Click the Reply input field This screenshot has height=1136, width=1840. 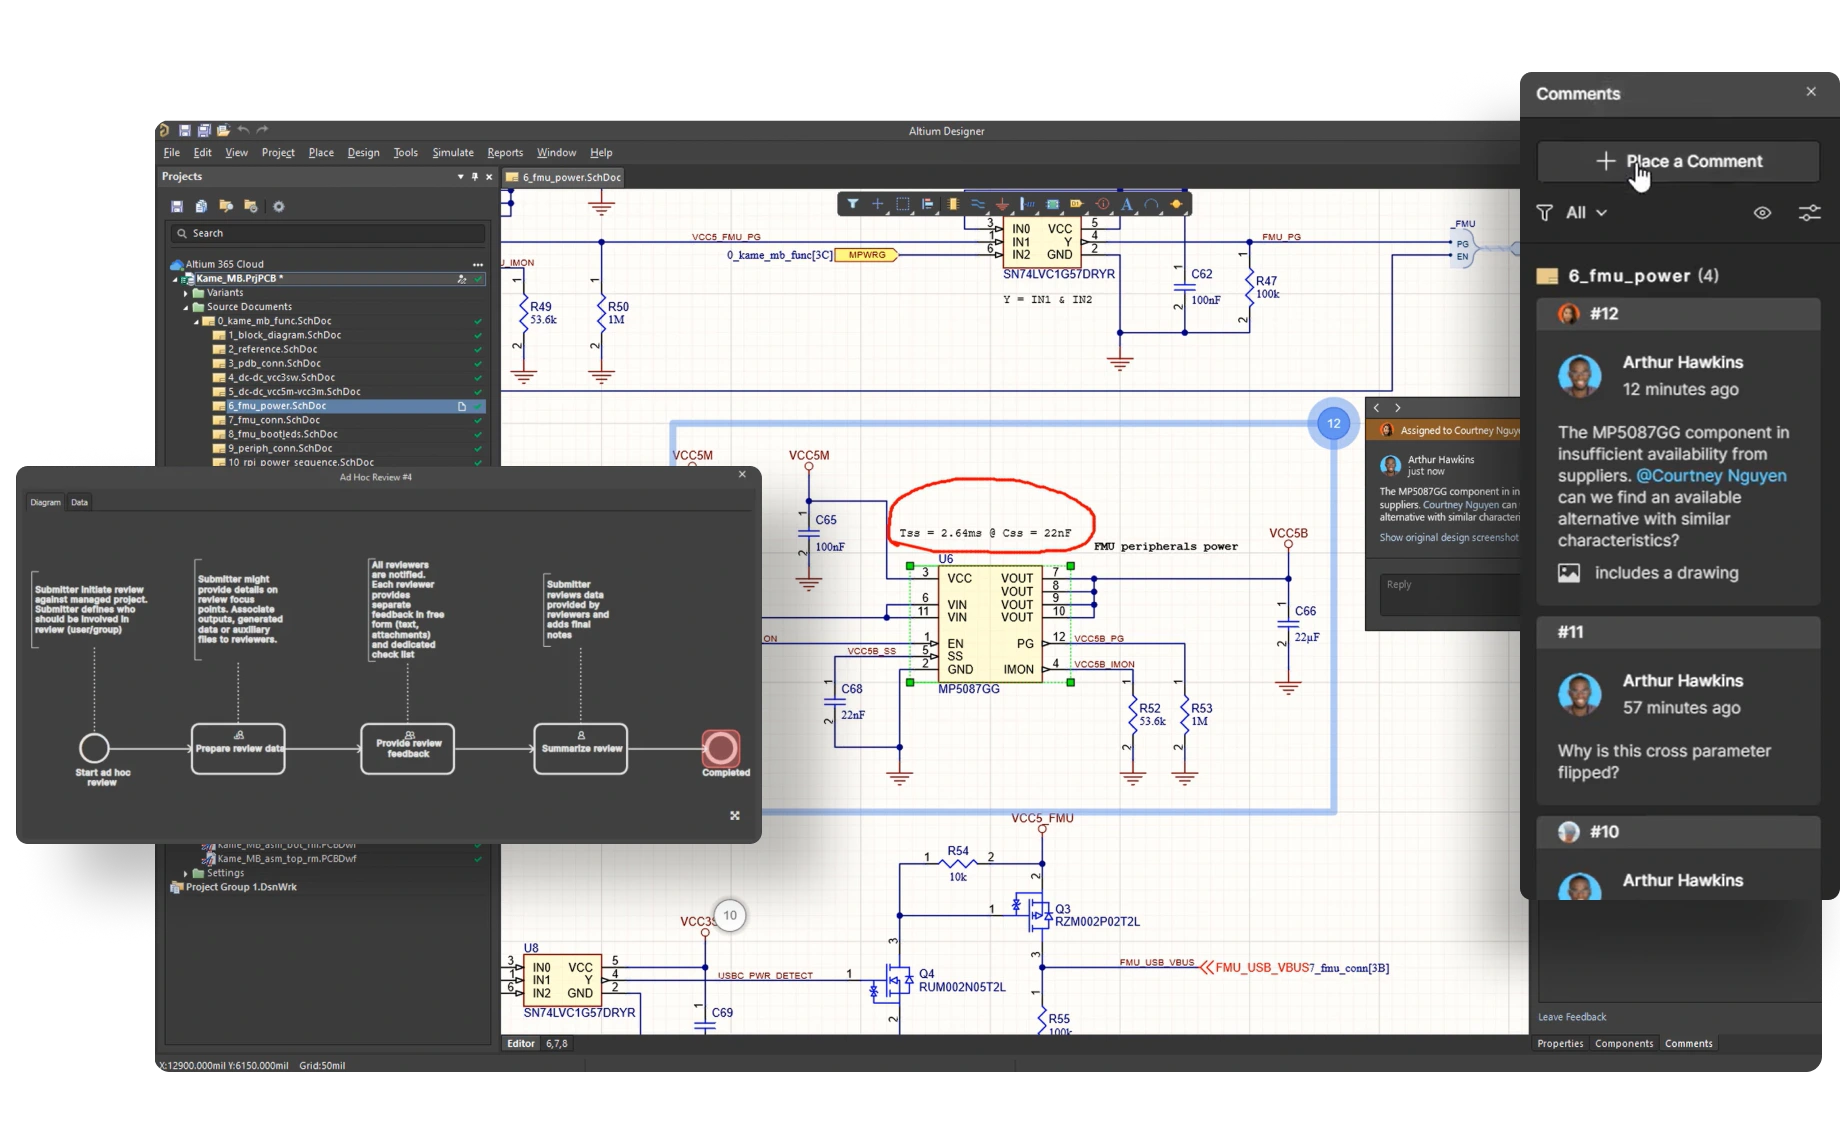tap(1449, 594)
